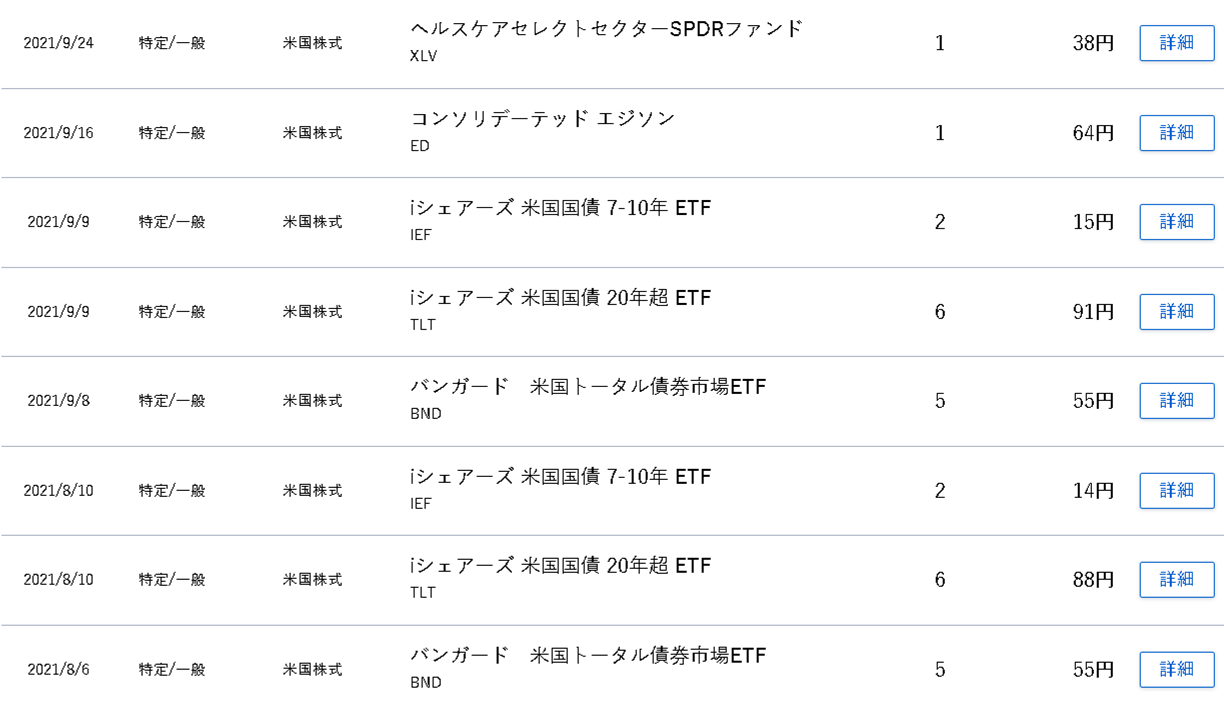
Task: Click 詳細 button for コンソリデーテッド エジソン
Action: pyautogui.click(x=1176, y=133)
